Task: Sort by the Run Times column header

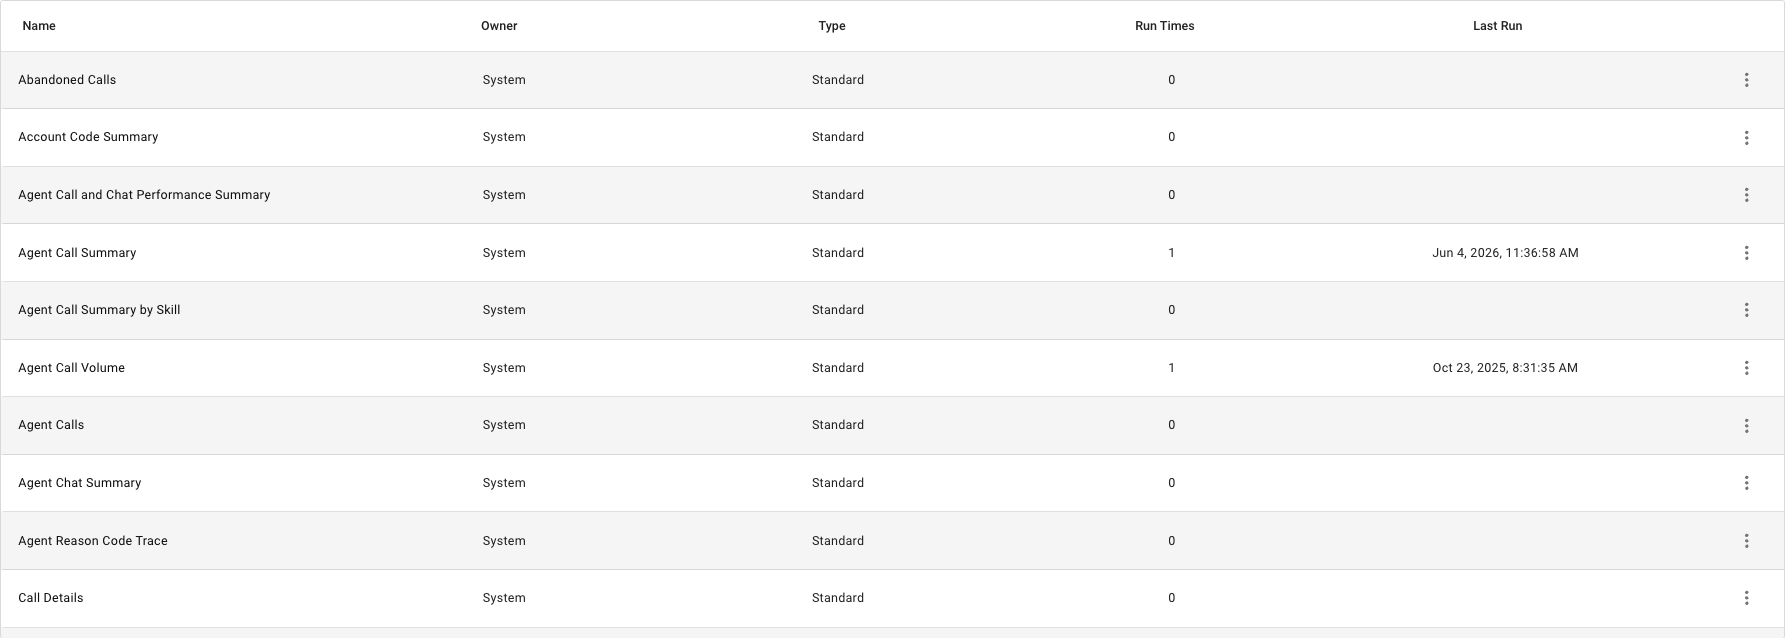Action: click(x=1164, y=26)
